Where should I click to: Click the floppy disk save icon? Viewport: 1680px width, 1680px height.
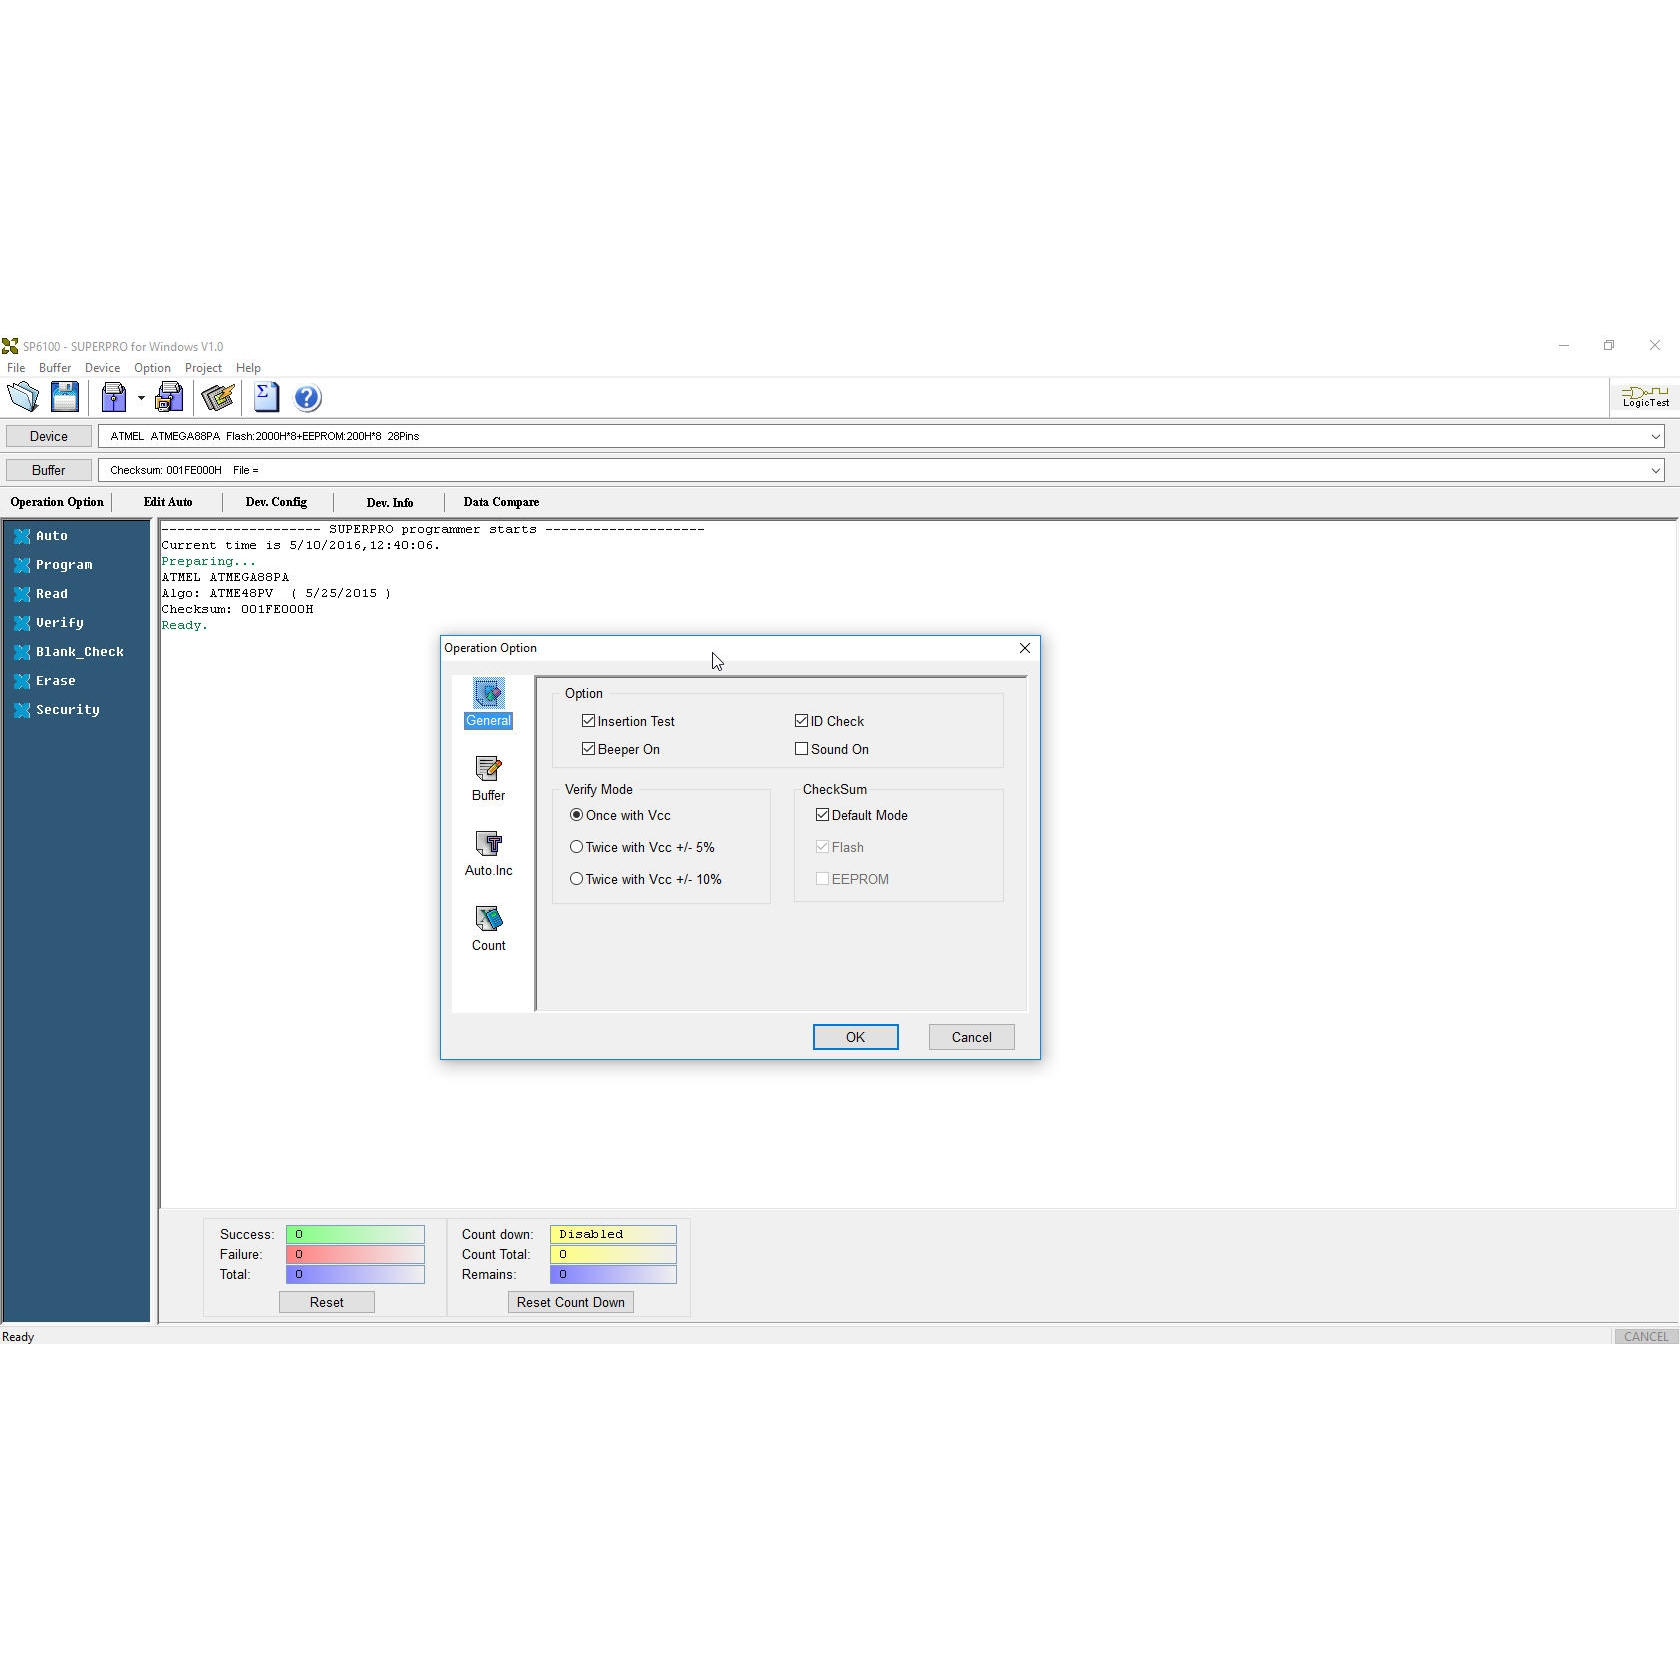click(65, 398)
